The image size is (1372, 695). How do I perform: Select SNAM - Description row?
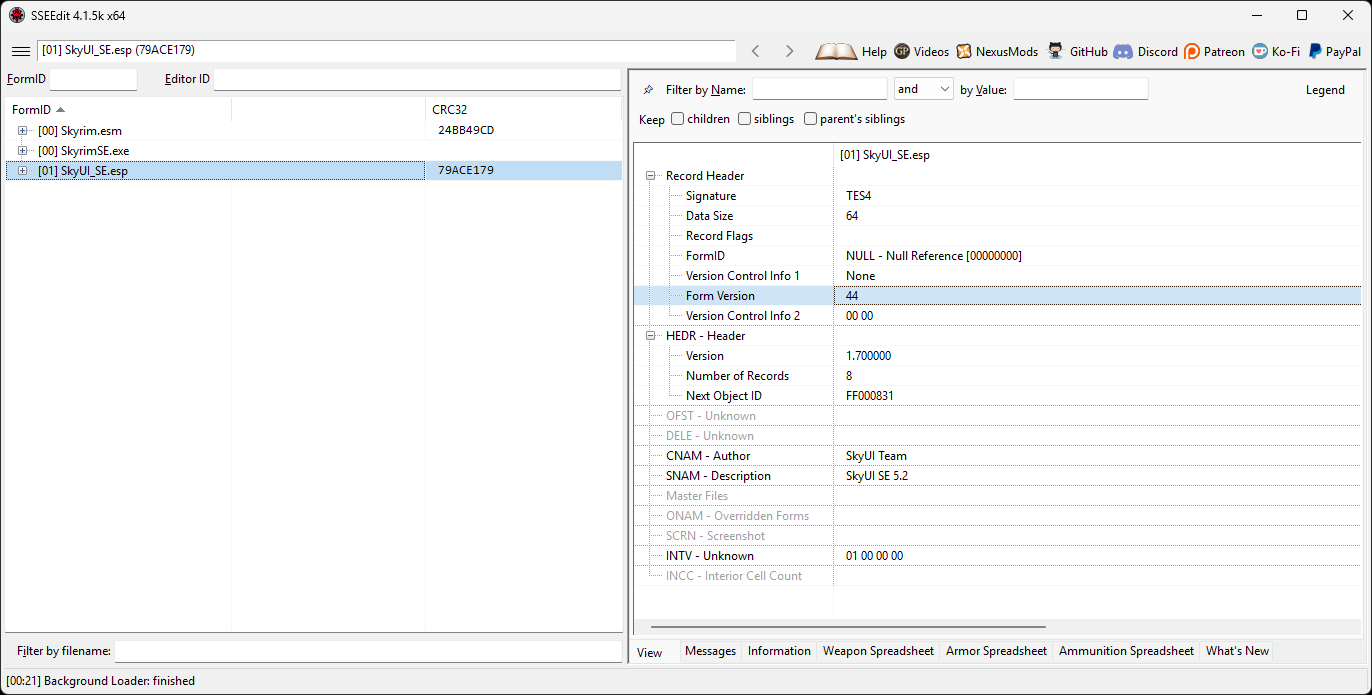[997, 476]
